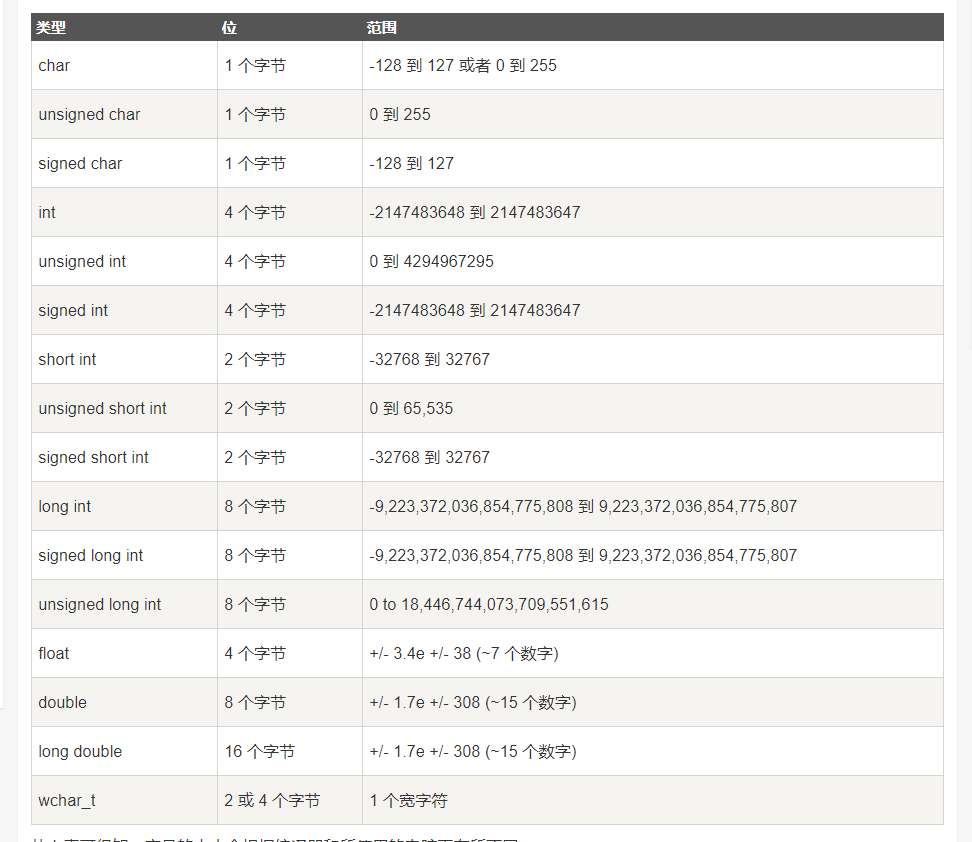Image resolution: width=972 pixels, height=842 pixels.
Task: Select the unsigned int type cell
Action: 82,261
